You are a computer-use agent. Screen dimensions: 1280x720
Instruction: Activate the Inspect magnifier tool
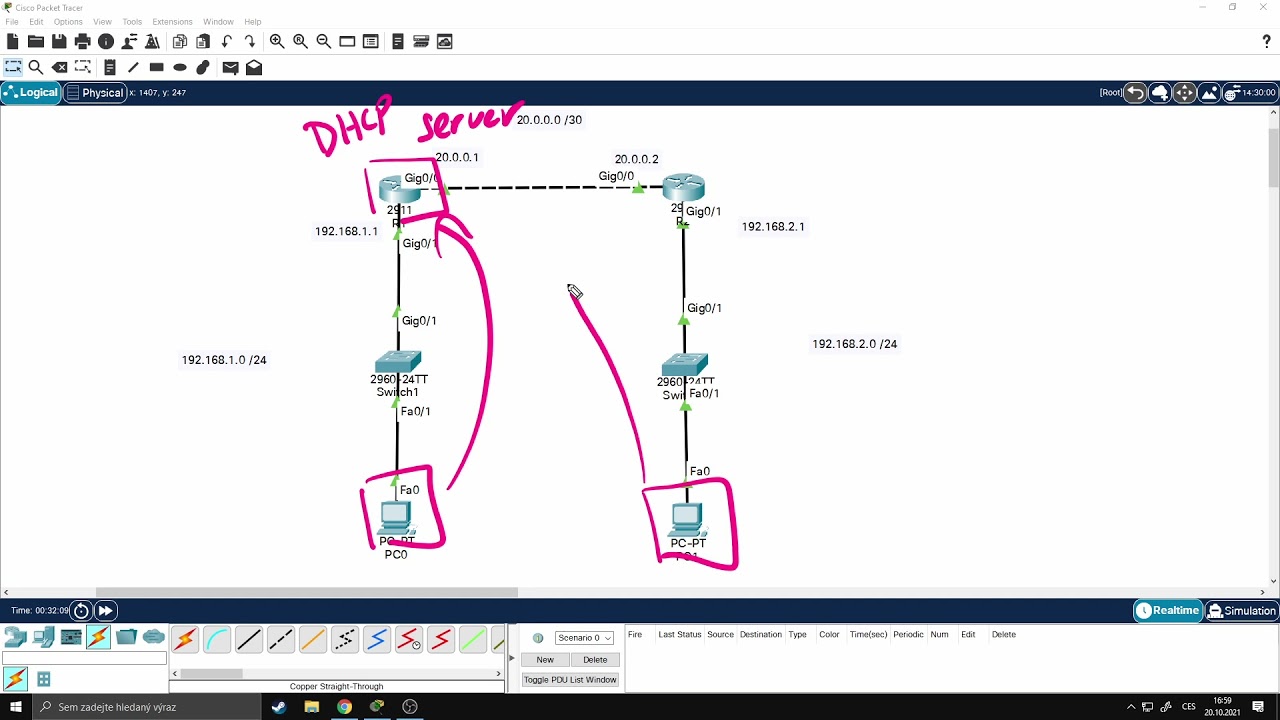click(36, 67)
